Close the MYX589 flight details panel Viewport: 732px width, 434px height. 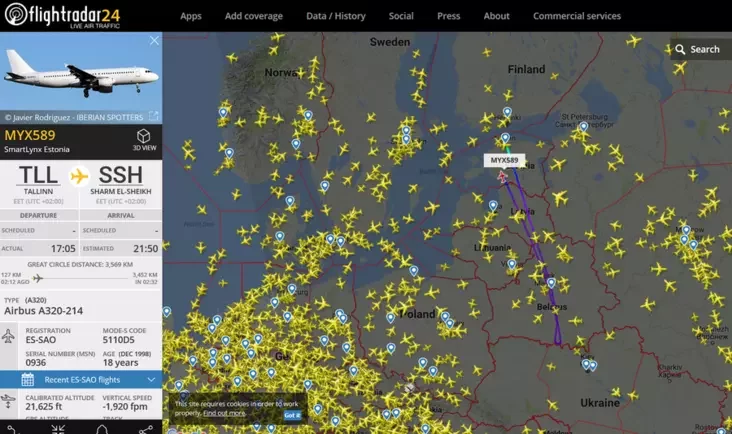(x=154, y=41)
